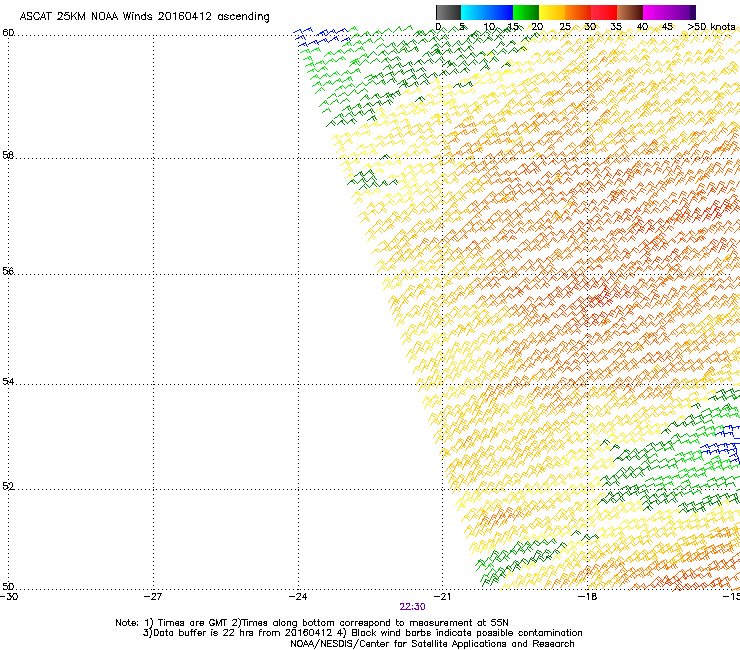Viewport: 740px width, 650px height.
Task: Click the legend scale label '25'
Action: click(565, 27)
